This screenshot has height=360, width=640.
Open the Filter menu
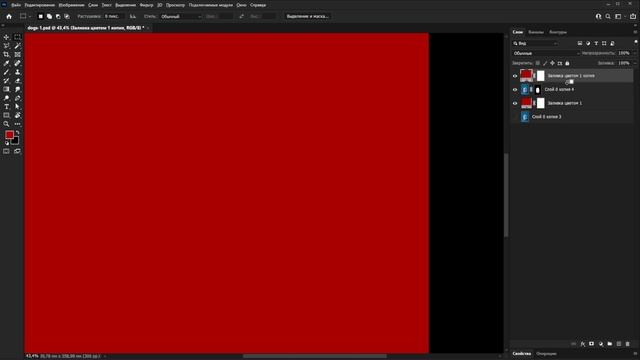click(x=147, y=5)
